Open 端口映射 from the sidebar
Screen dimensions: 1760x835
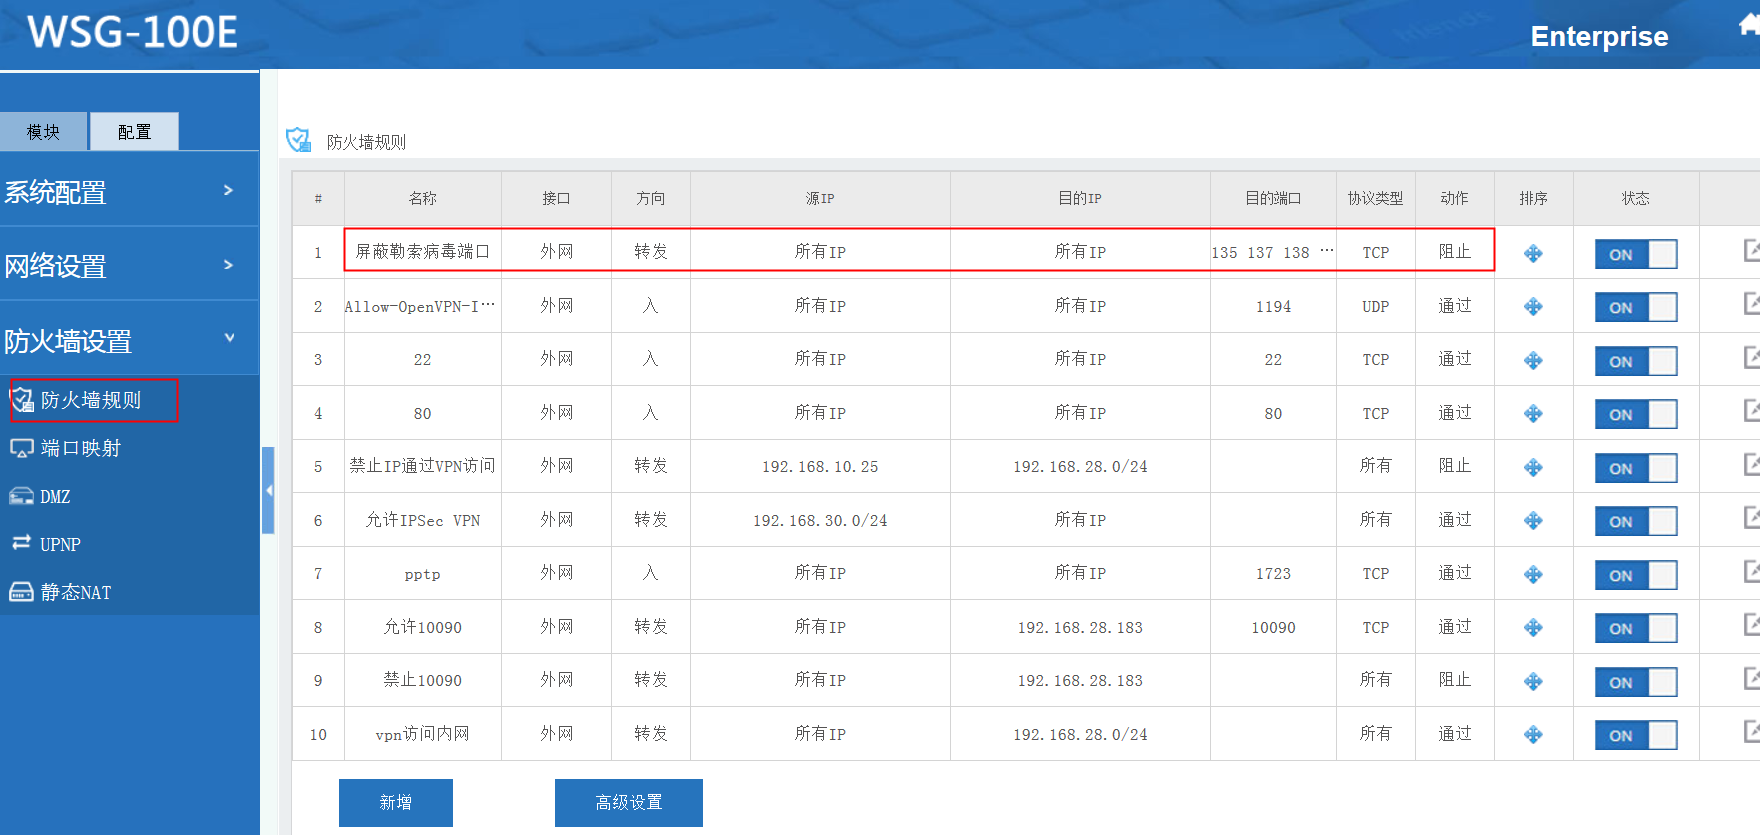pyautogui.click(x=80, y=448)
